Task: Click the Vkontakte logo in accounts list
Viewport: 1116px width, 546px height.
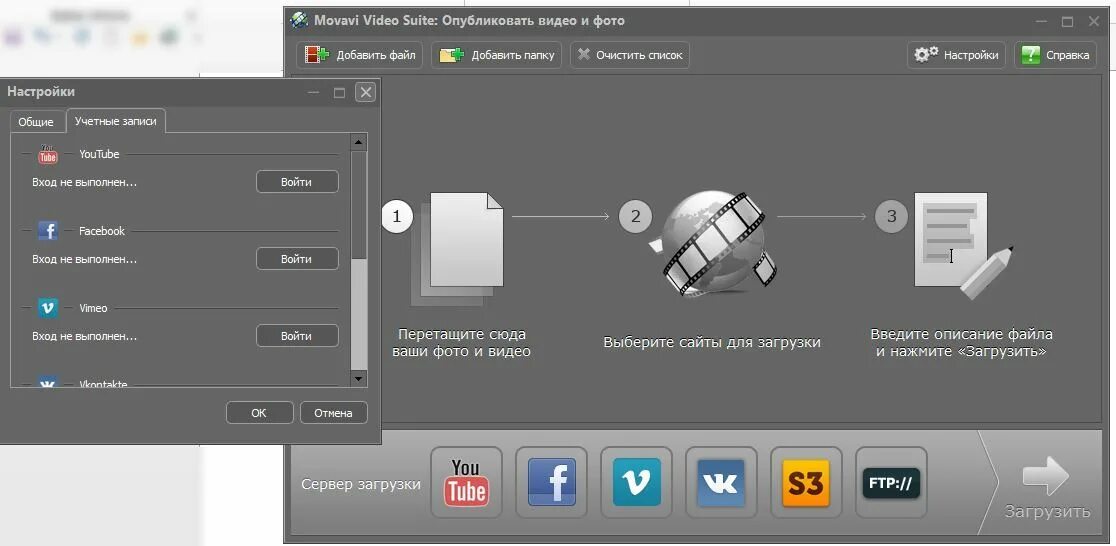Action: tap(48, 382)
